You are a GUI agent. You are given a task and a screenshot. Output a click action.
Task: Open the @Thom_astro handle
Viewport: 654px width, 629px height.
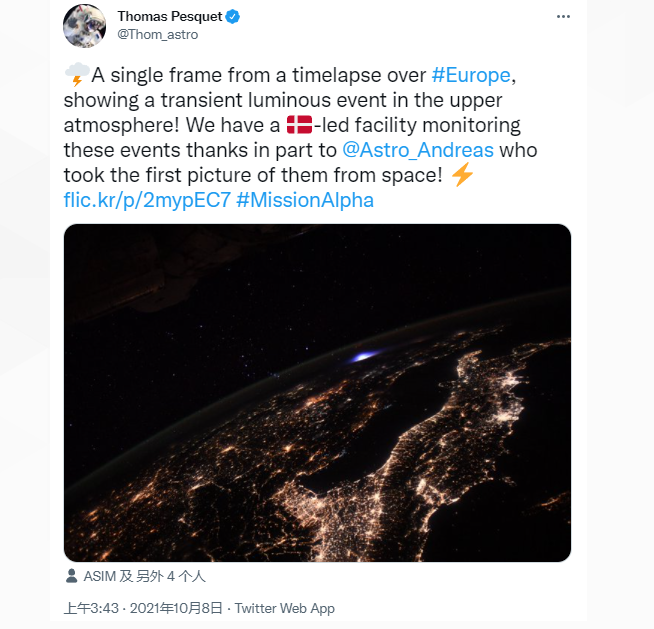click(x=158, y=34)
